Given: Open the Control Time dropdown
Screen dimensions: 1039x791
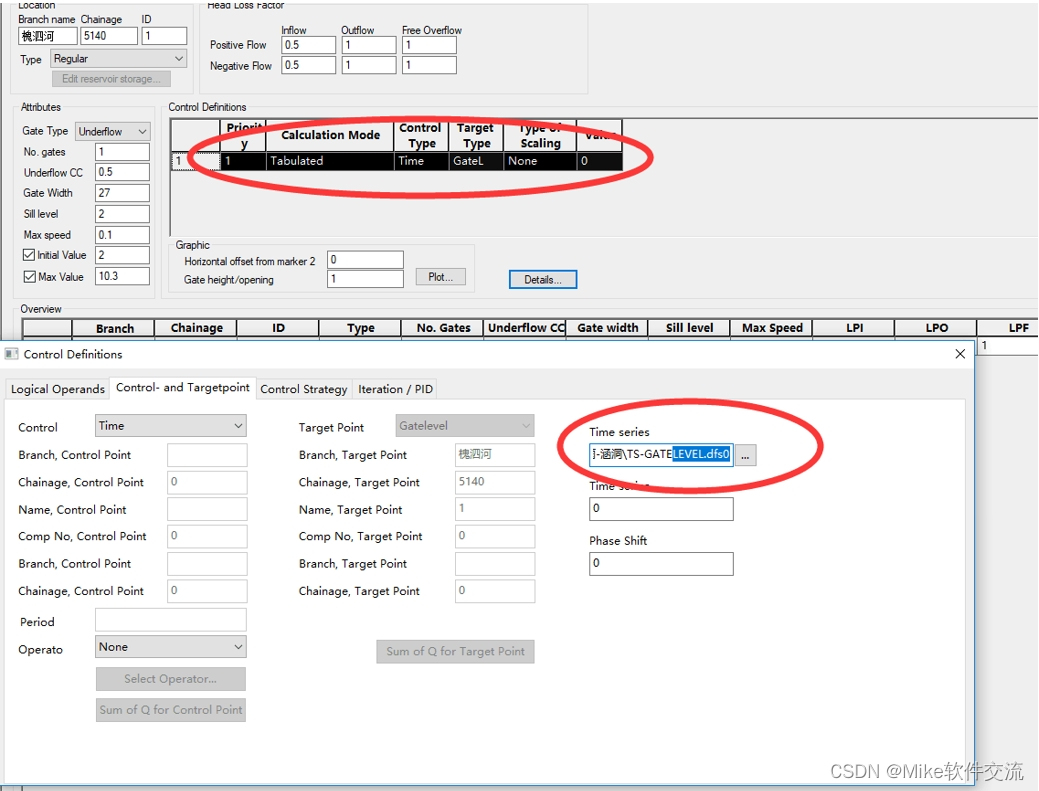Looking at the screenshot, I should (x=171, y=426).
